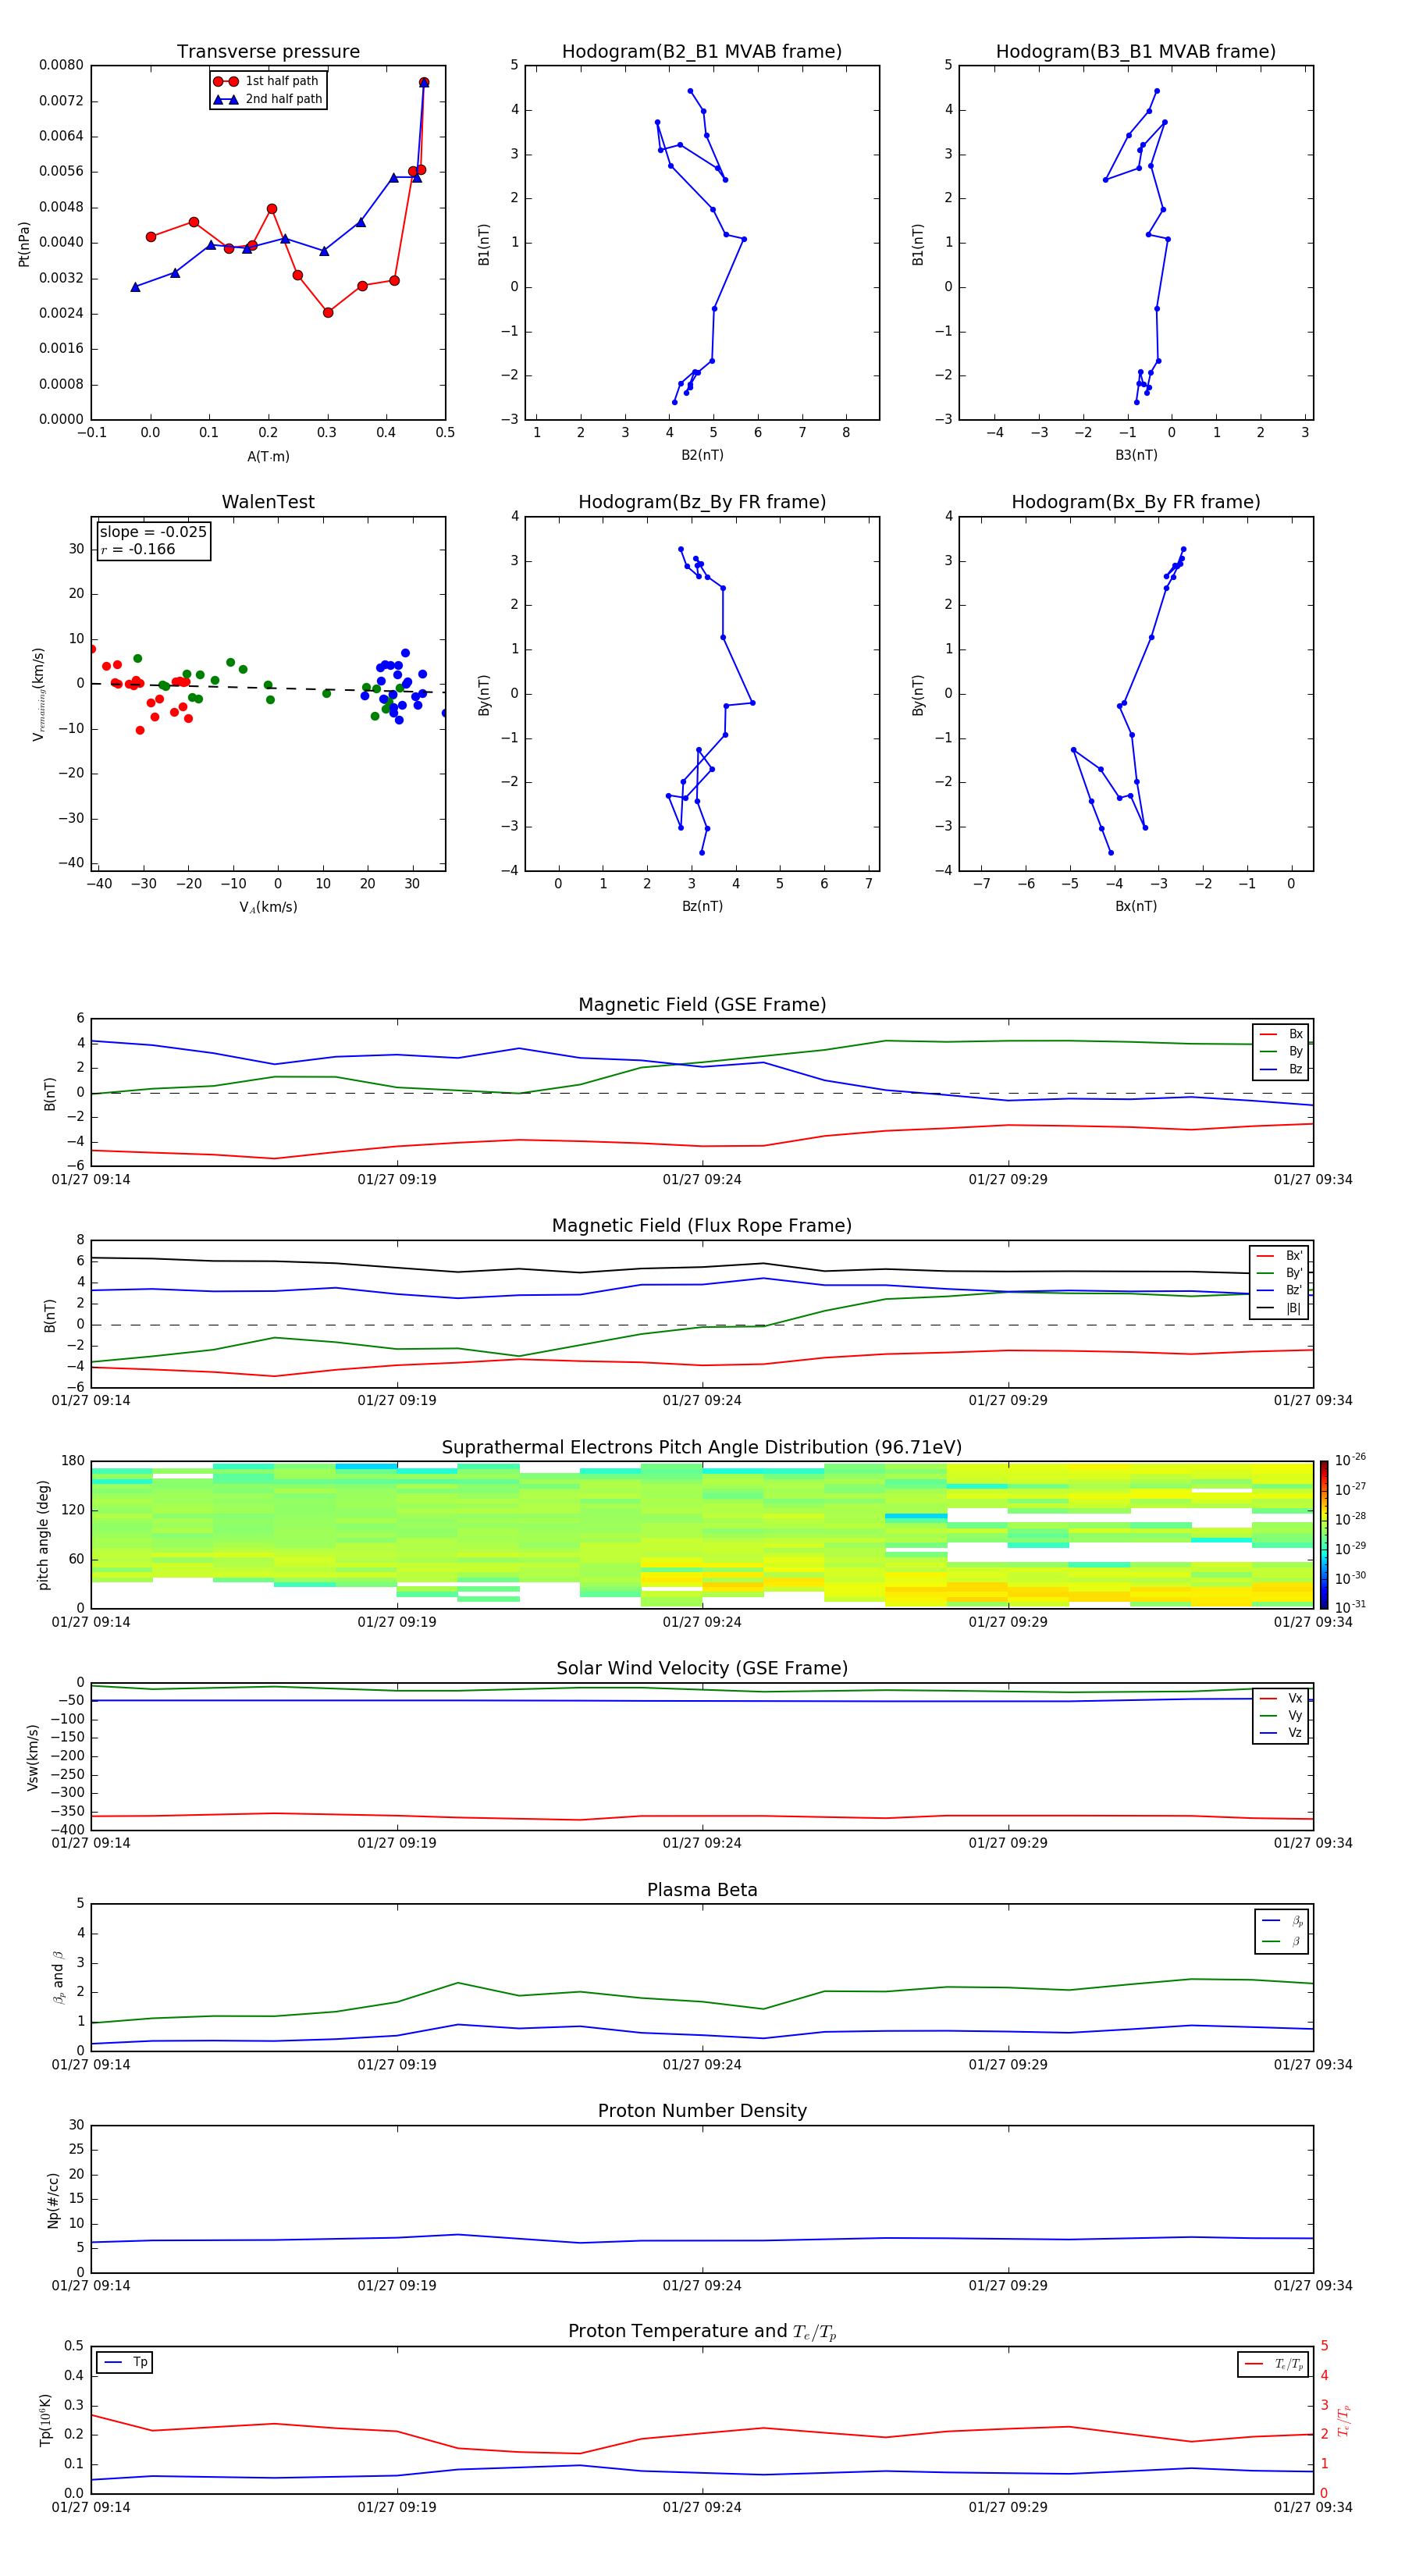
Task: Click the red 'Te/Tp' right-axis label
Action: coord(1343,2421)
